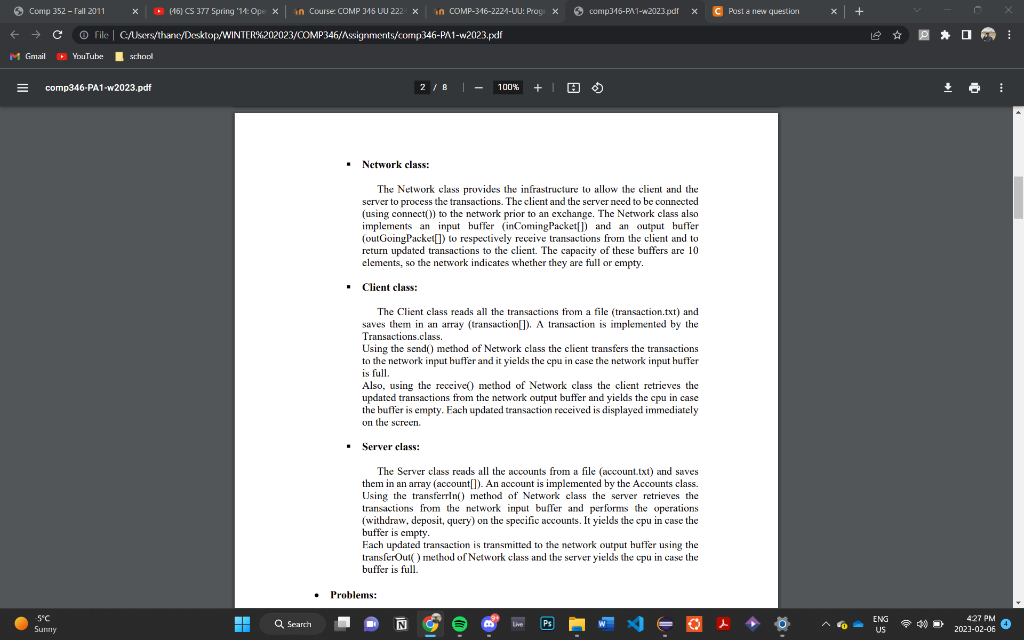Zoom in with the plus button
The width and height of the screenshot is (1024, 640).
pos(537,87)
